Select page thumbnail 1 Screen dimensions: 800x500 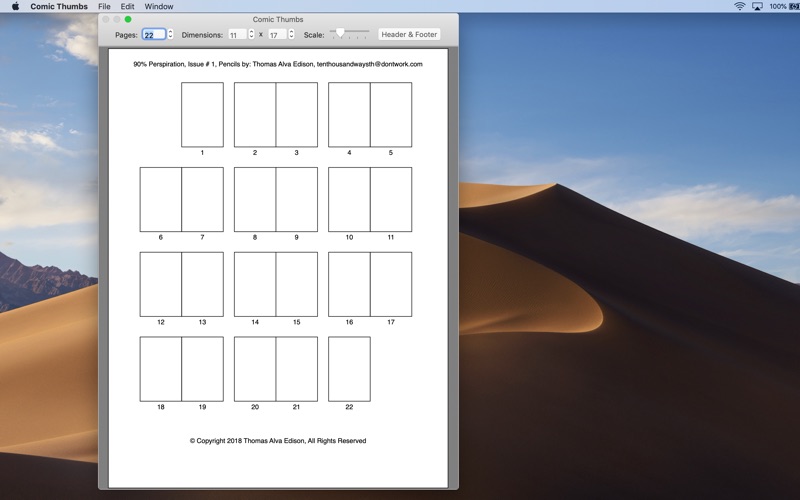(x=203, y=115)
